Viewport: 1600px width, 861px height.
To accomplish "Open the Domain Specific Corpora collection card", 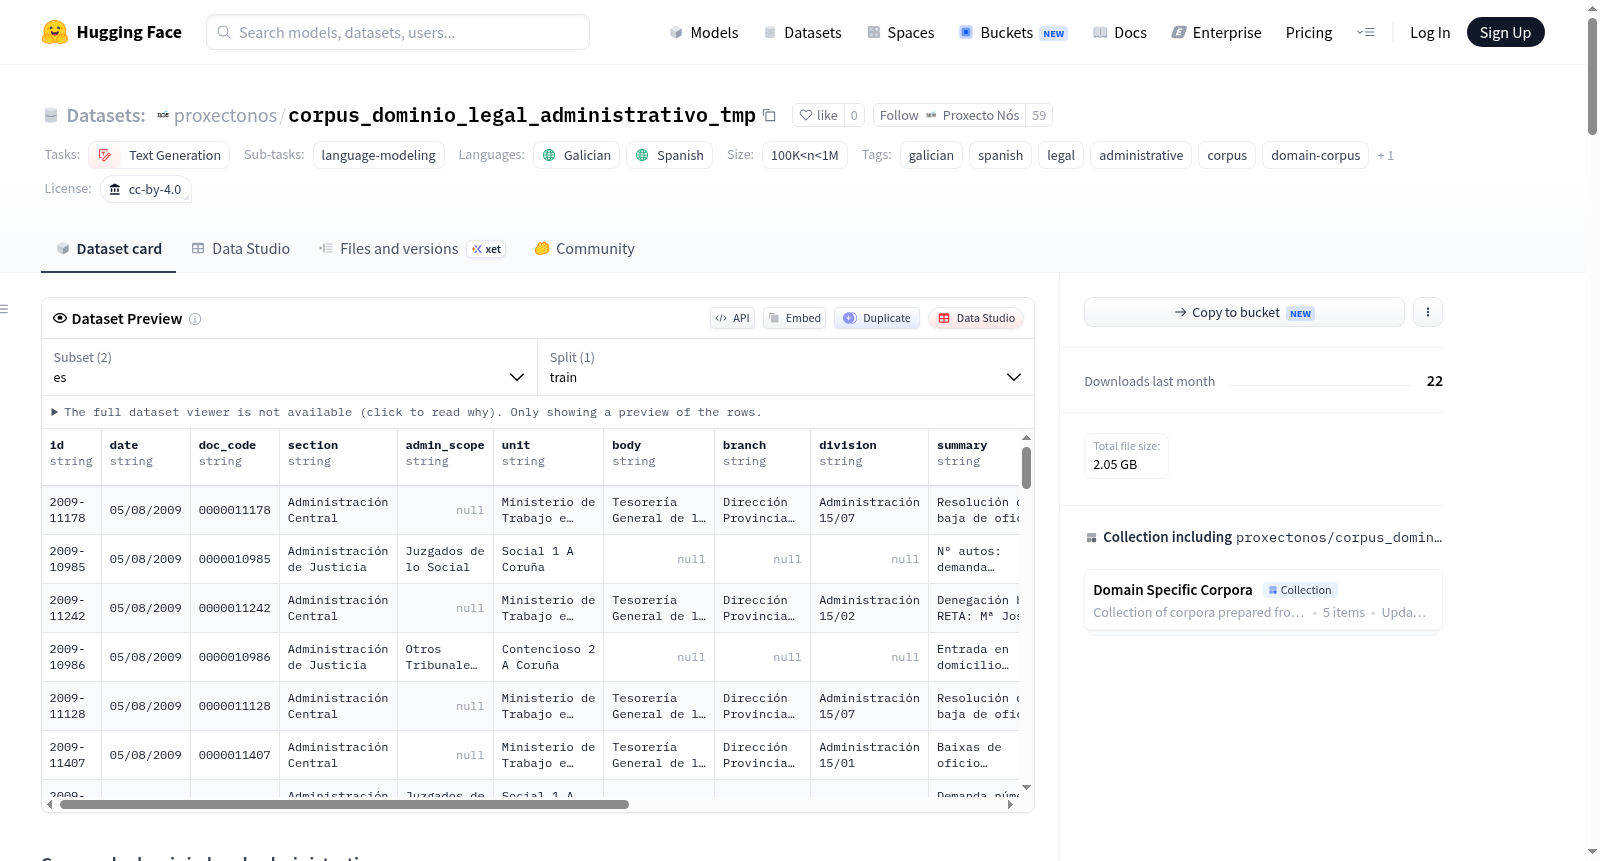I will (x=1263, y=600).
